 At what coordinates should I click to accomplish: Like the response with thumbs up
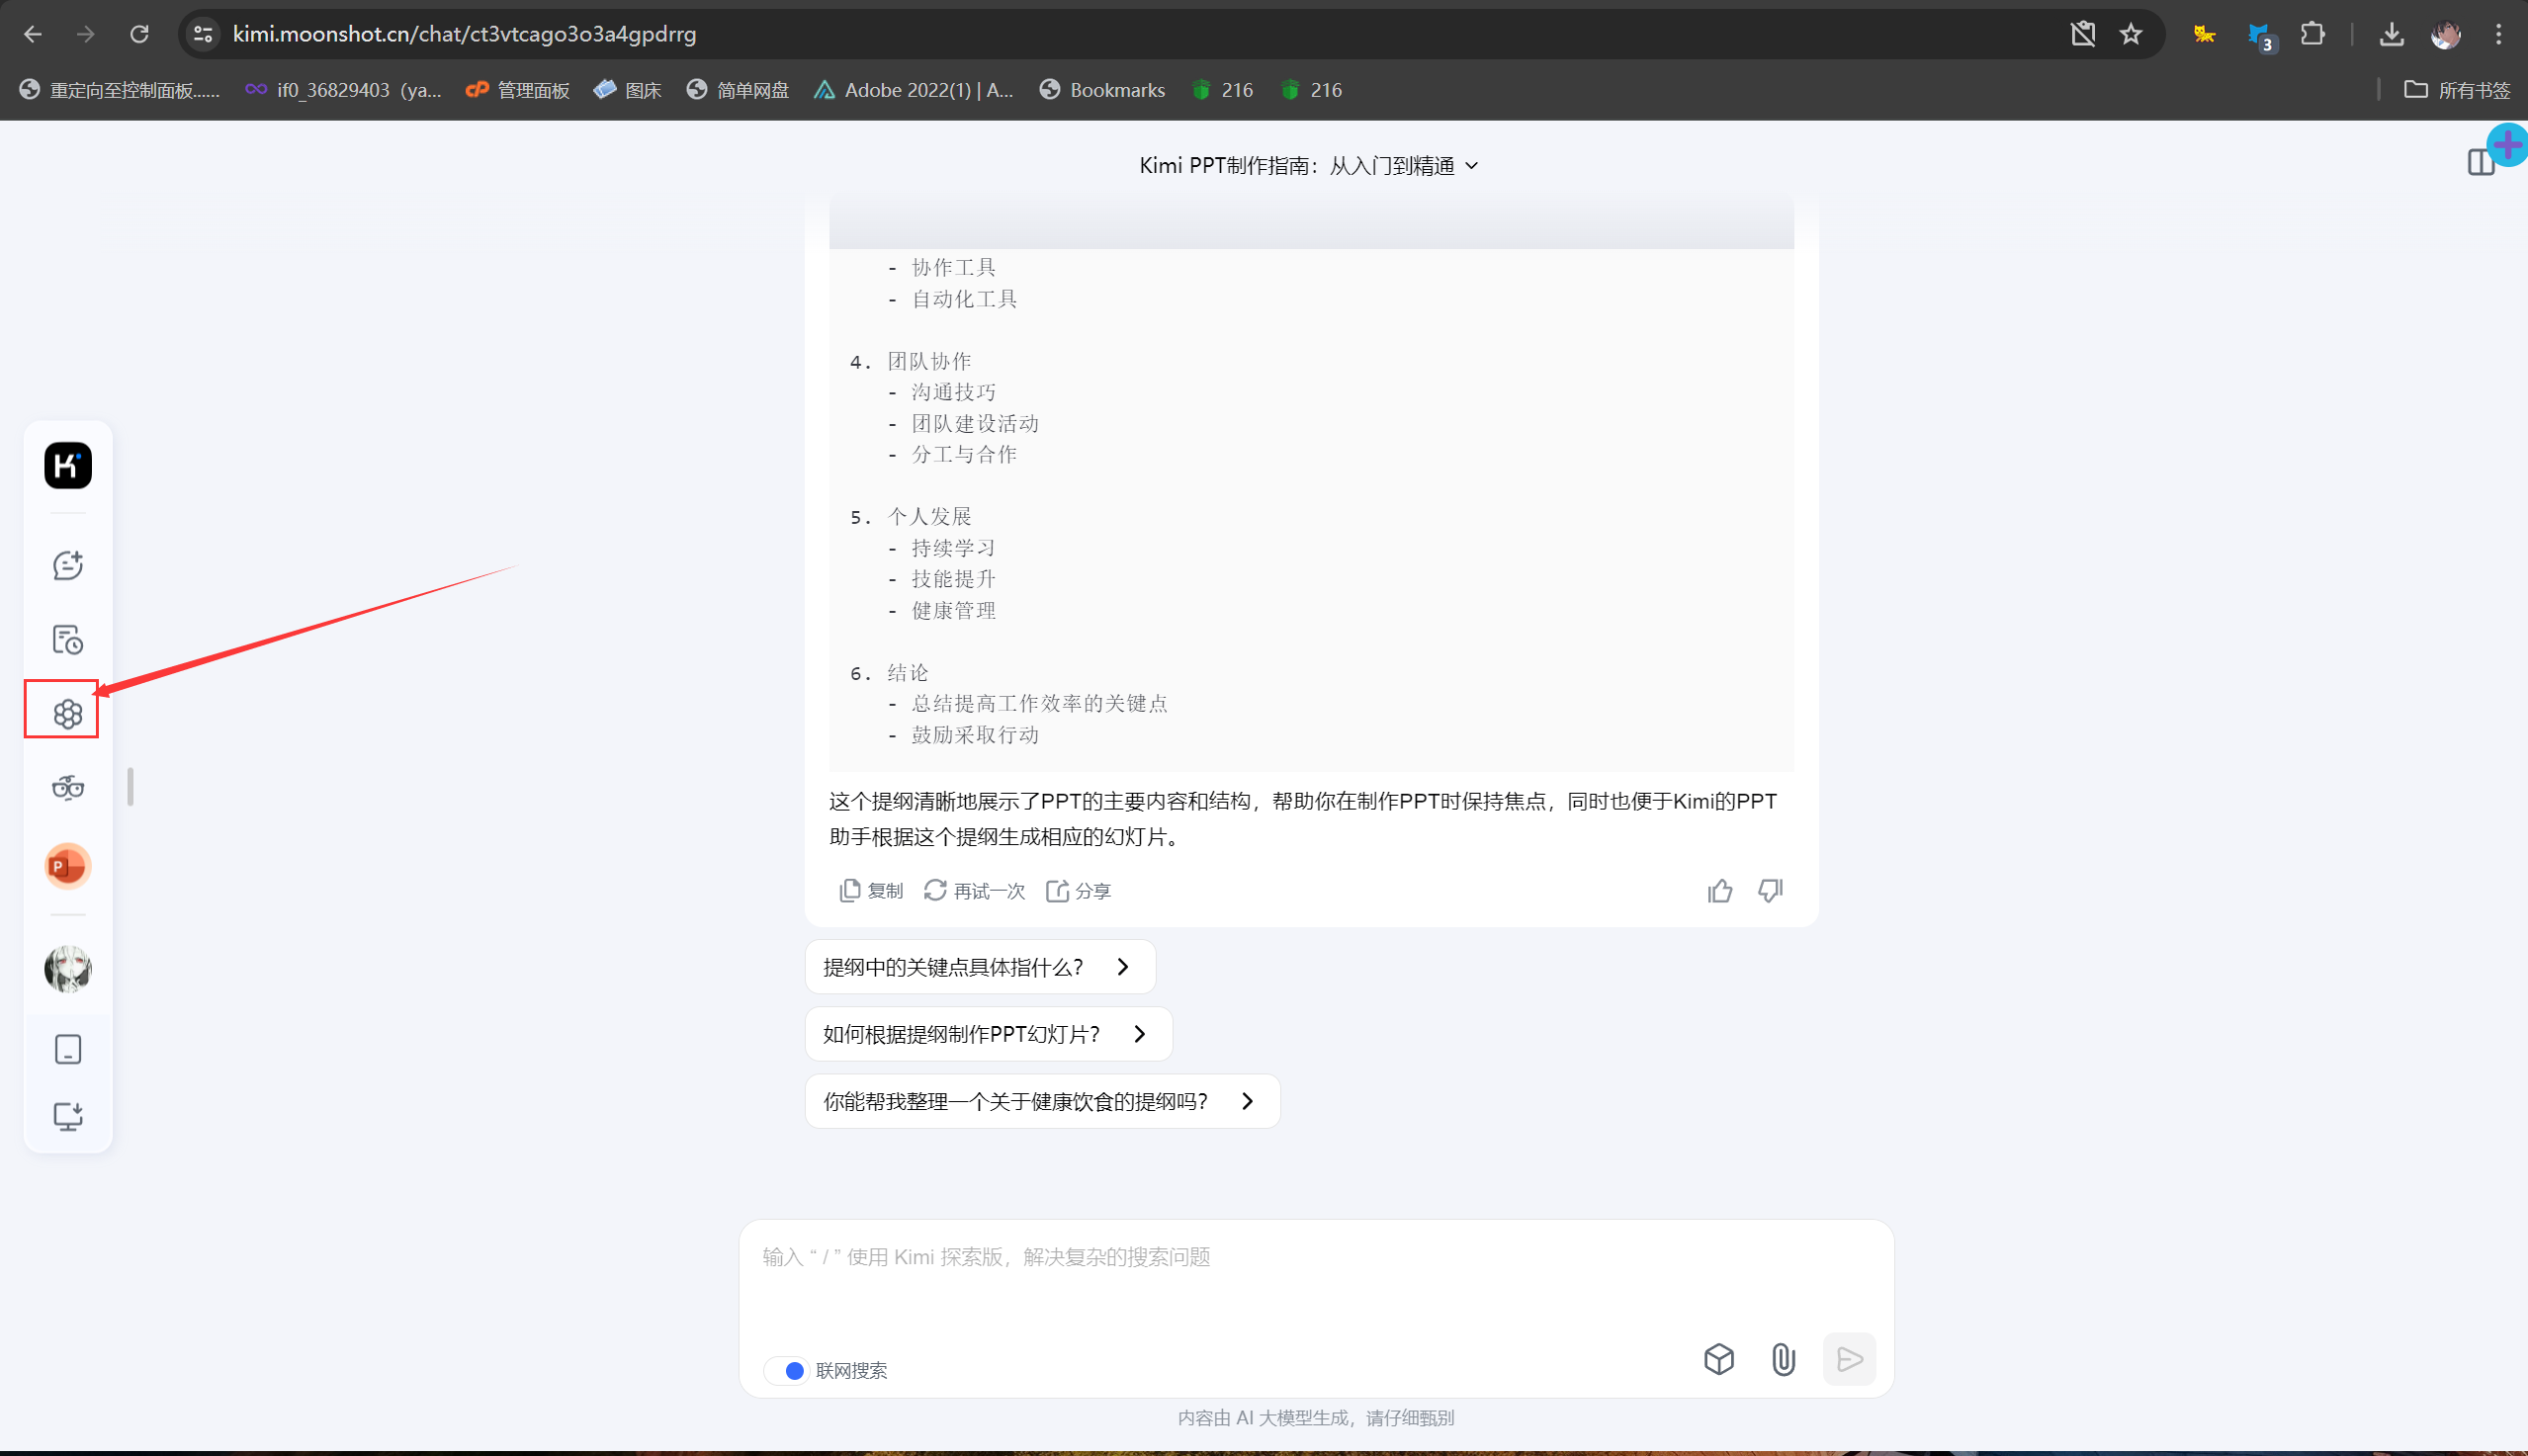click(1719, 890)
